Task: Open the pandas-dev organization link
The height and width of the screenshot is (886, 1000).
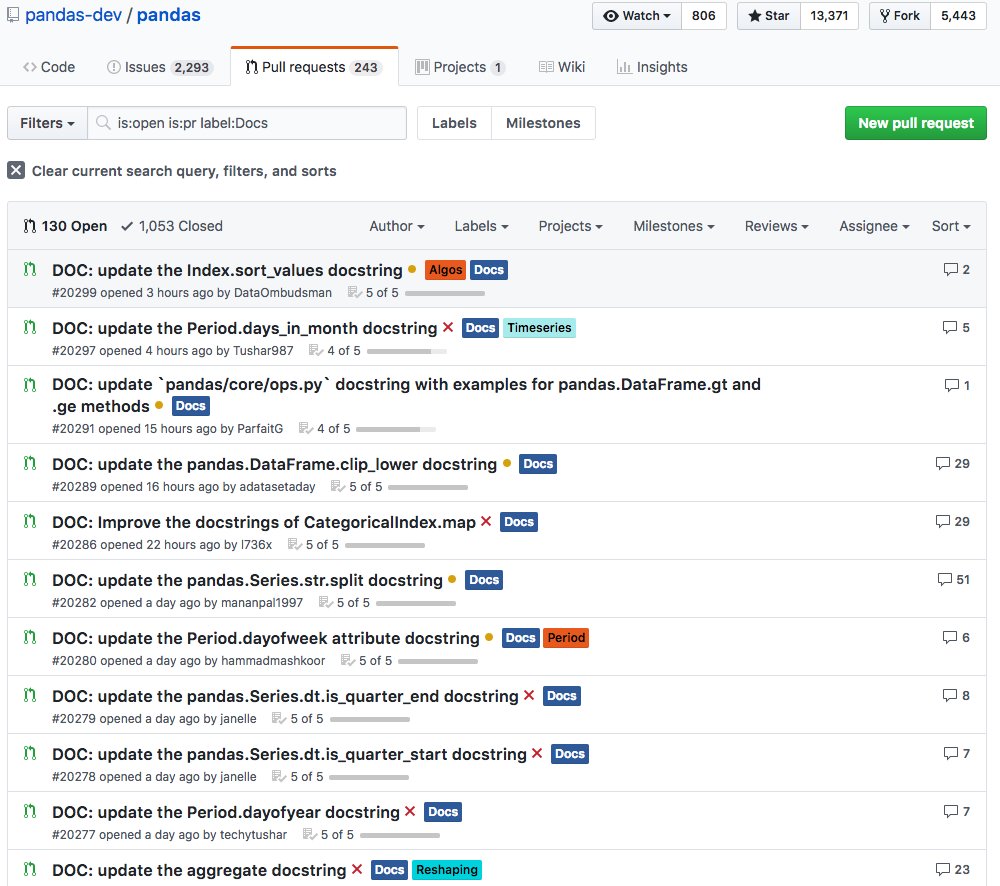Action: (x=73, y=15)
